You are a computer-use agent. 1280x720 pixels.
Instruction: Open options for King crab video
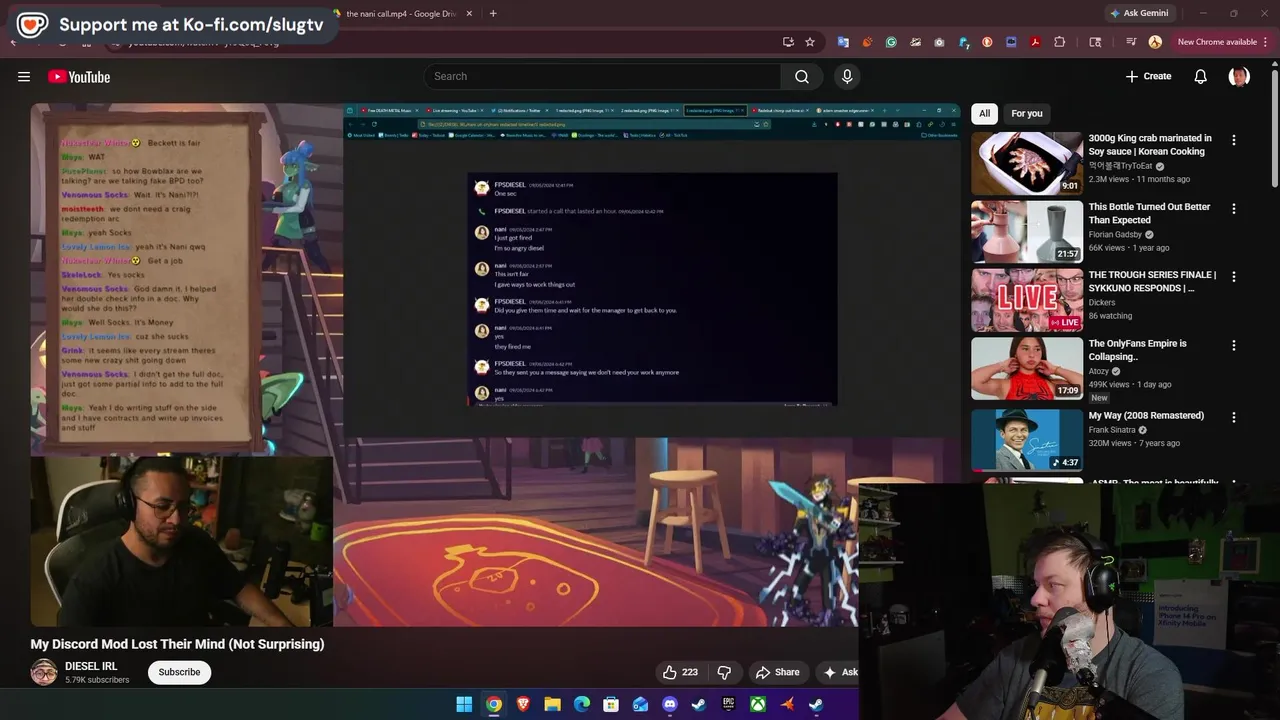(x=1233, y=140)
